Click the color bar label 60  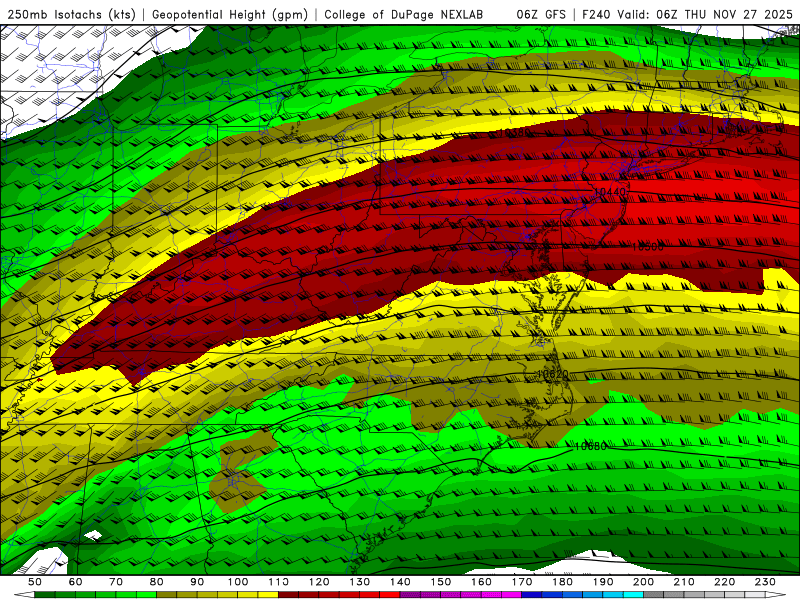76,582
